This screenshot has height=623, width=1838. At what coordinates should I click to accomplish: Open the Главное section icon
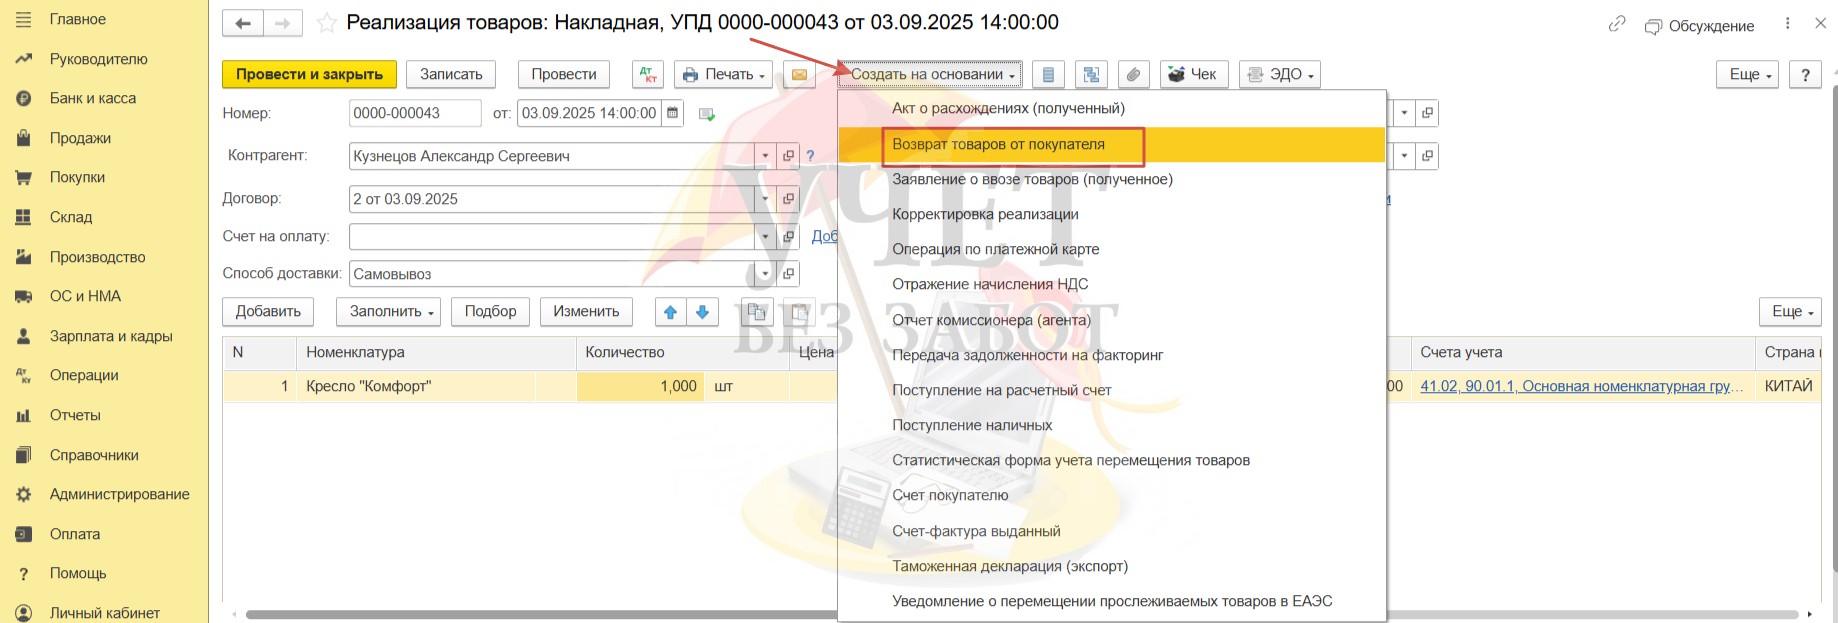(24, 19)
